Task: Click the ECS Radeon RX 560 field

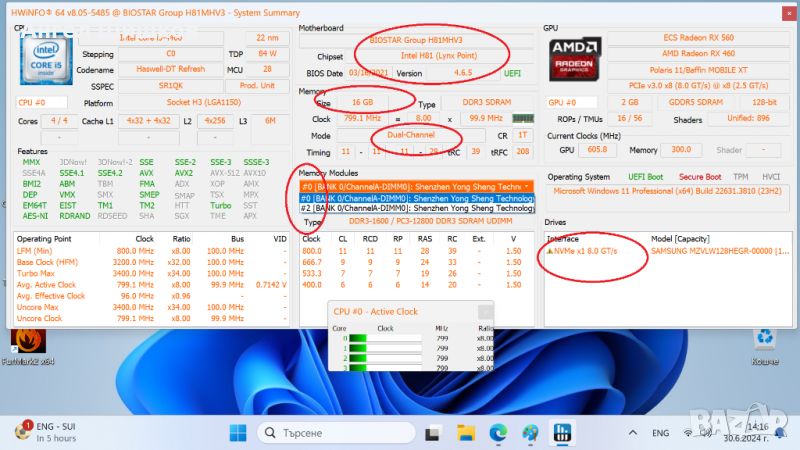Action: (x=698, y=38)
